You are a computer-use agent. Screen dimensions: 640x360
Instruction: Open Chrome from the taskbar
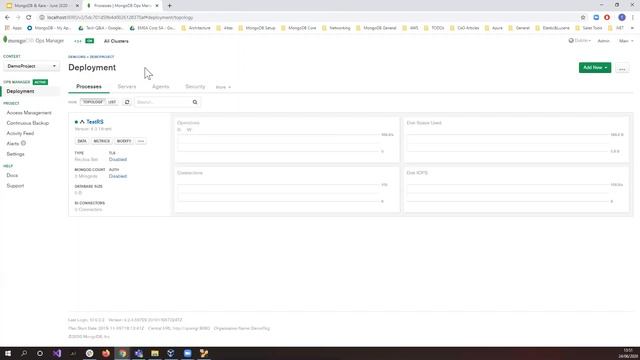[x=122, y=353]
